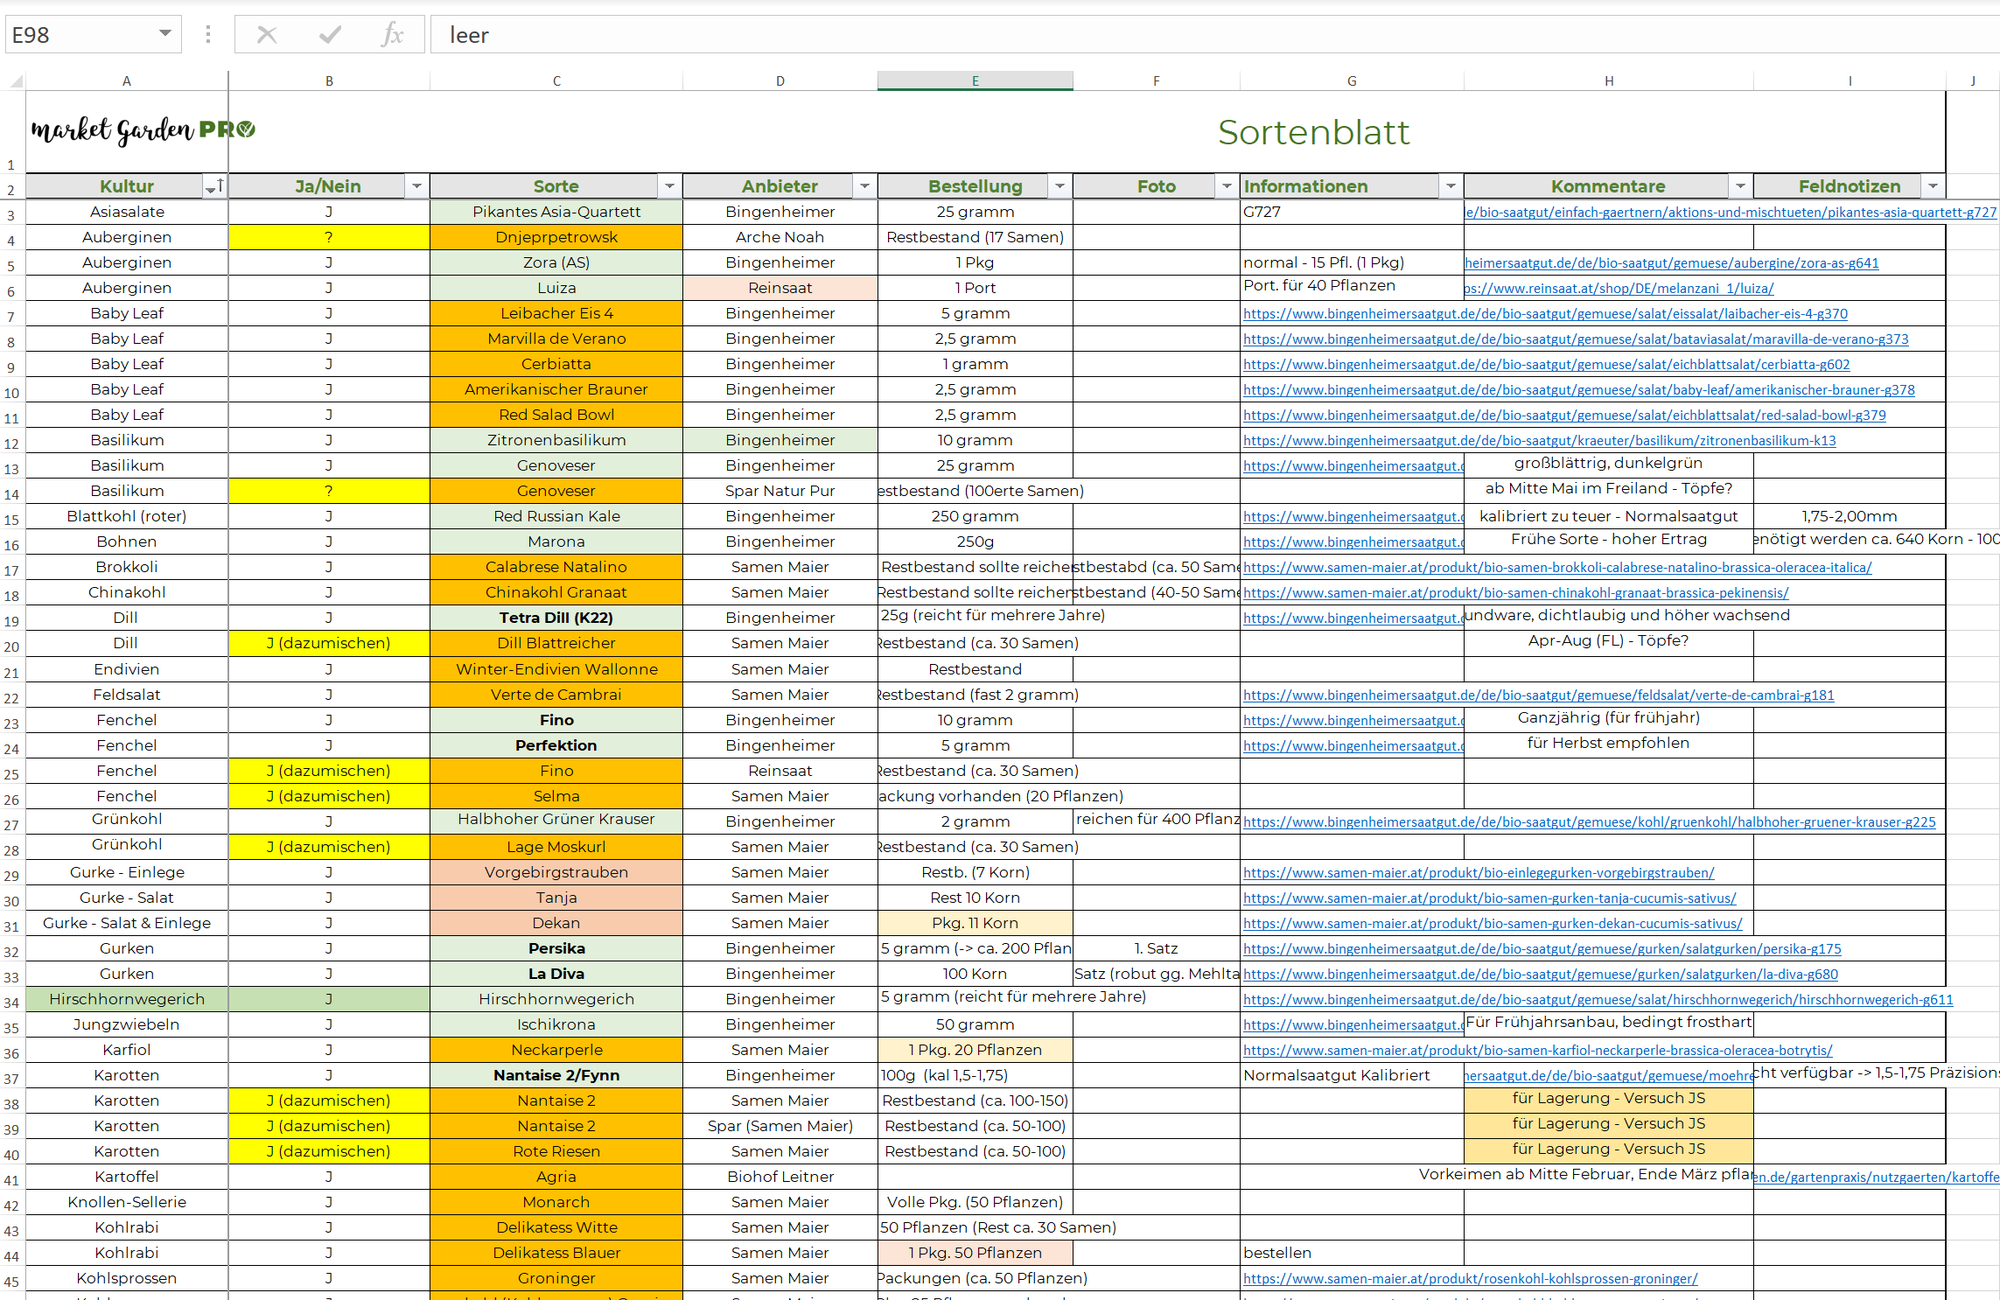2000x1300 pixels.
Task: Open the Name Box dropdown arrow
Action: click(165, 34)
